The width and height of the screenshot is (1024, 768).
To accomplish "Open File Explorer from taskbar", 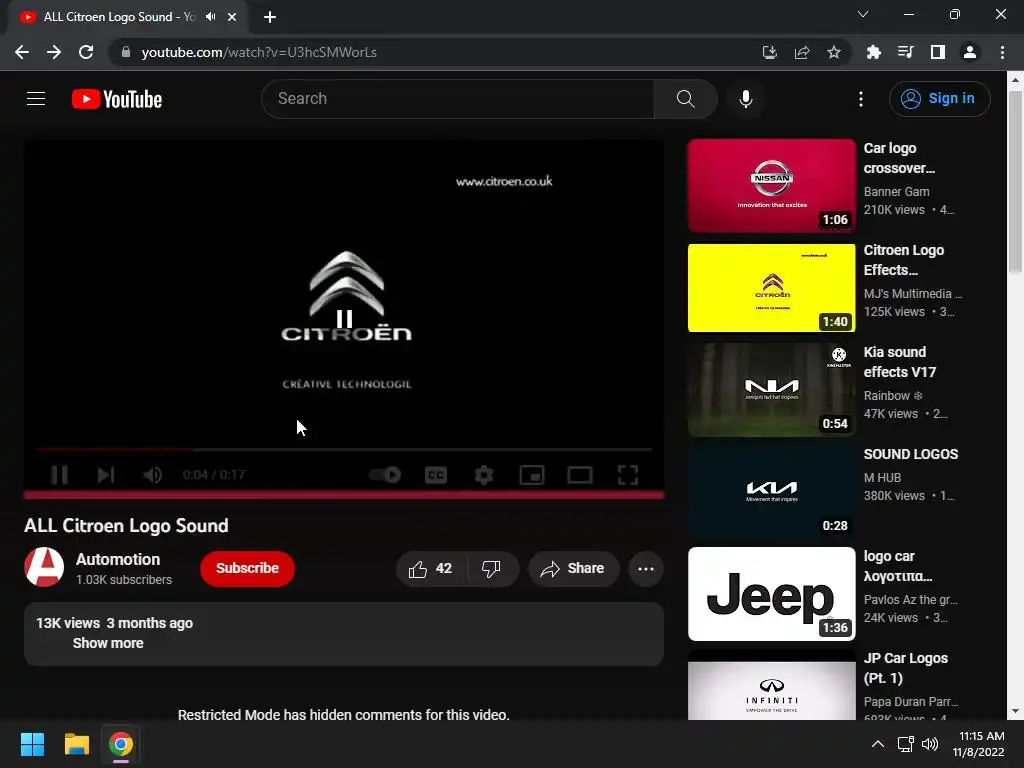I will (x=76, y=744).
